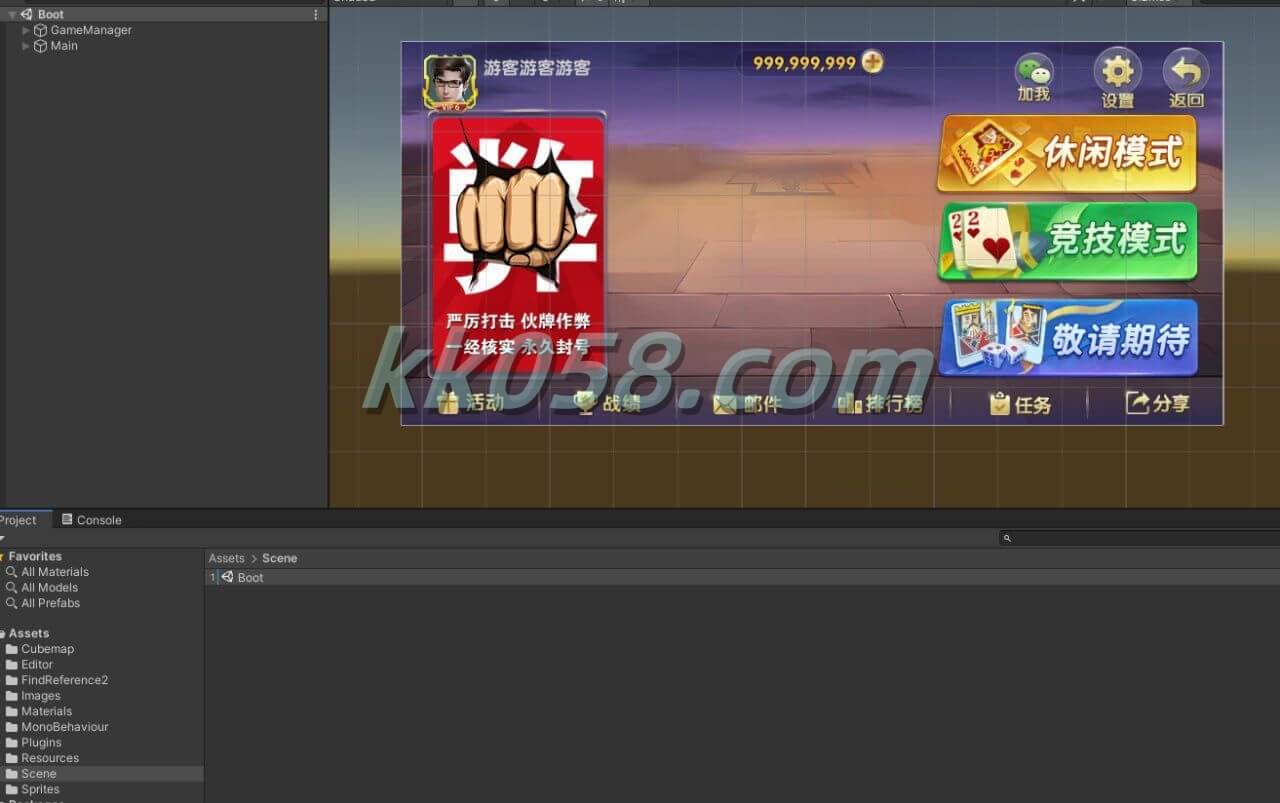Open the FindReference2 folder

coord(57,680)
